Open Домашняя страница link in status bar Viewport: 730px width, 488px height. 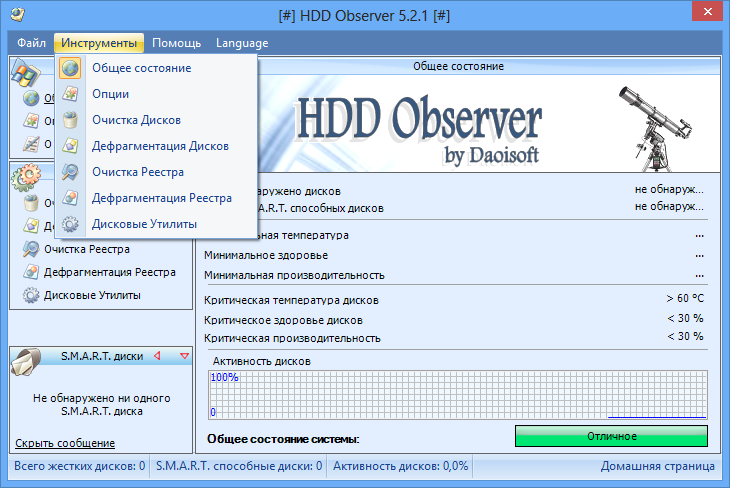(657, 466)
